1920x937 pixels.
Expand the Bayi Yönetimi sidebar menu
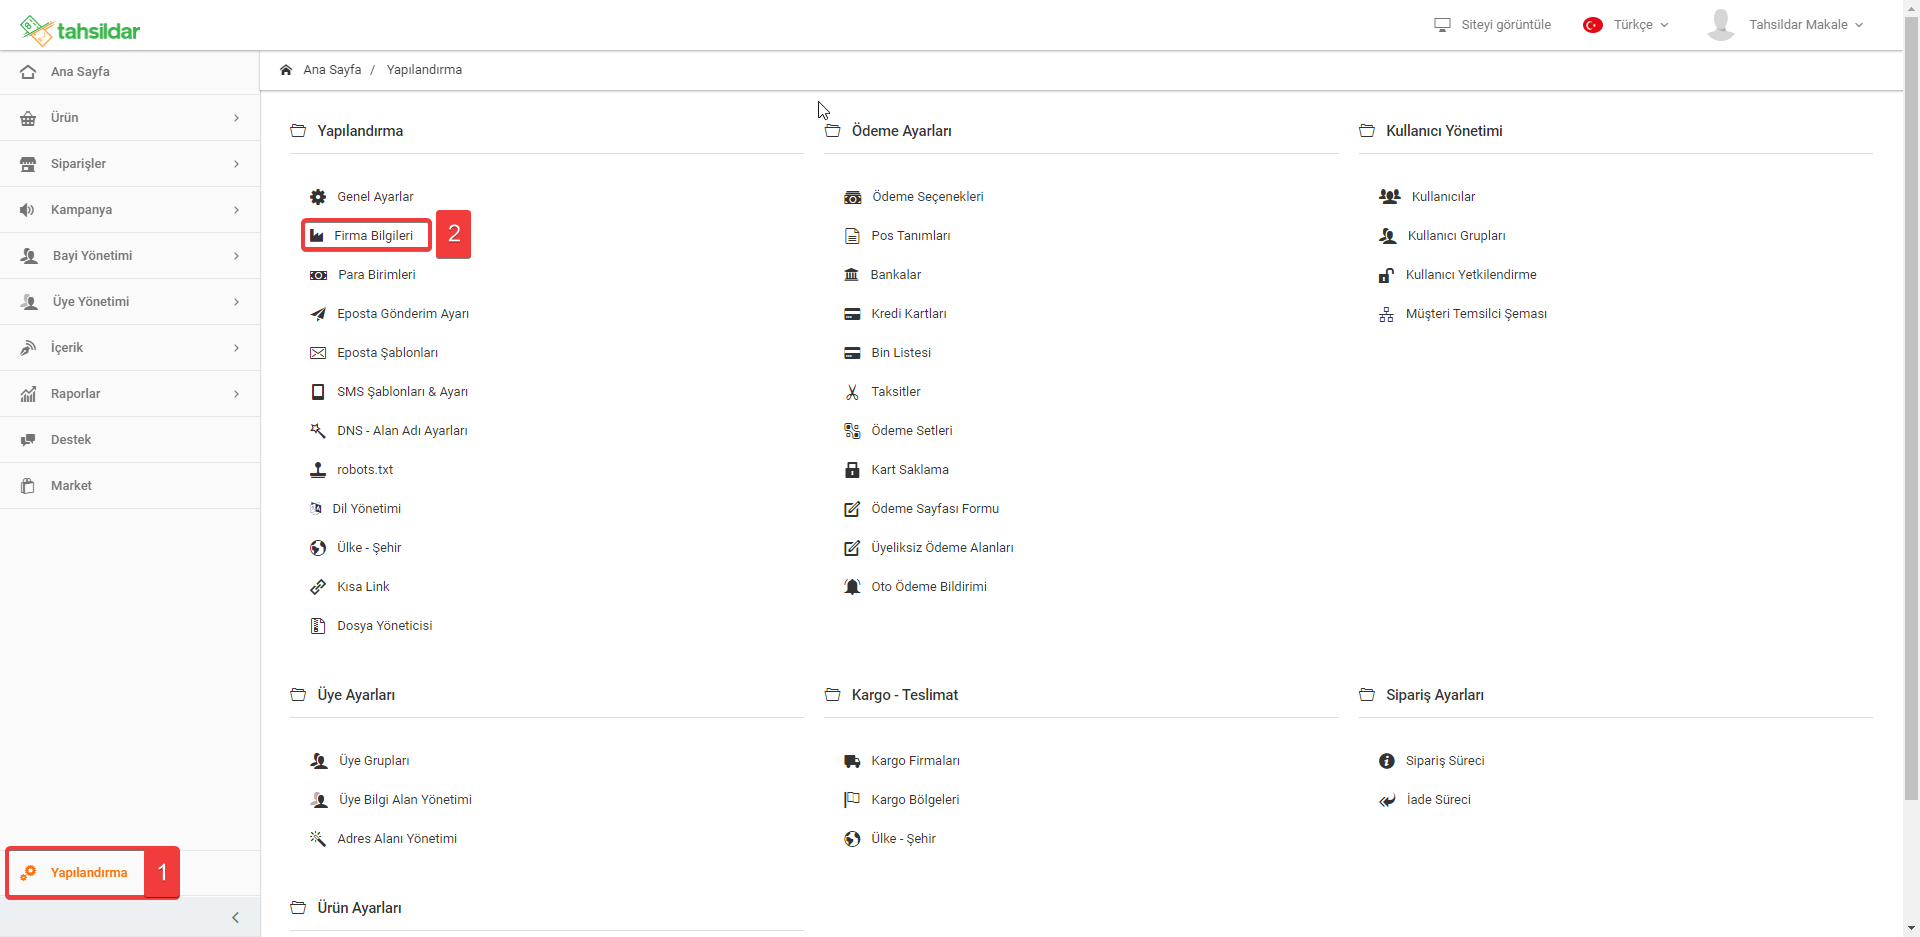coord(130,256)
